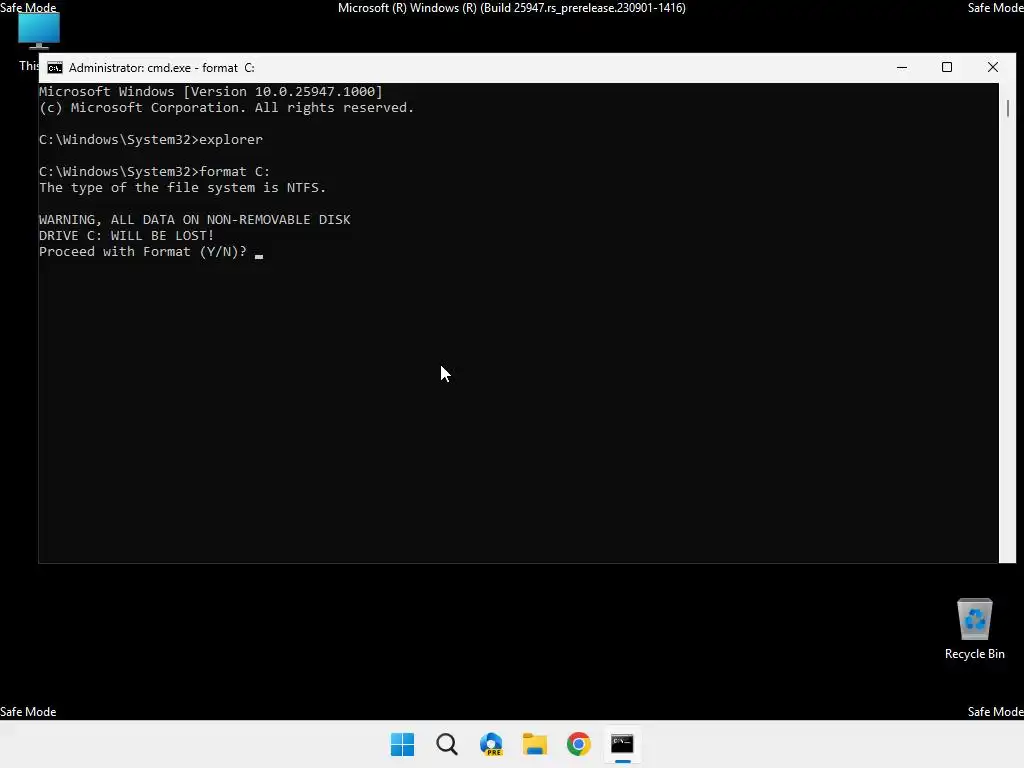Screen dimensions: 1024x768
Task: Click the 'DRIVE C: WILL BE LOST!' line
Action: point(127,235)
